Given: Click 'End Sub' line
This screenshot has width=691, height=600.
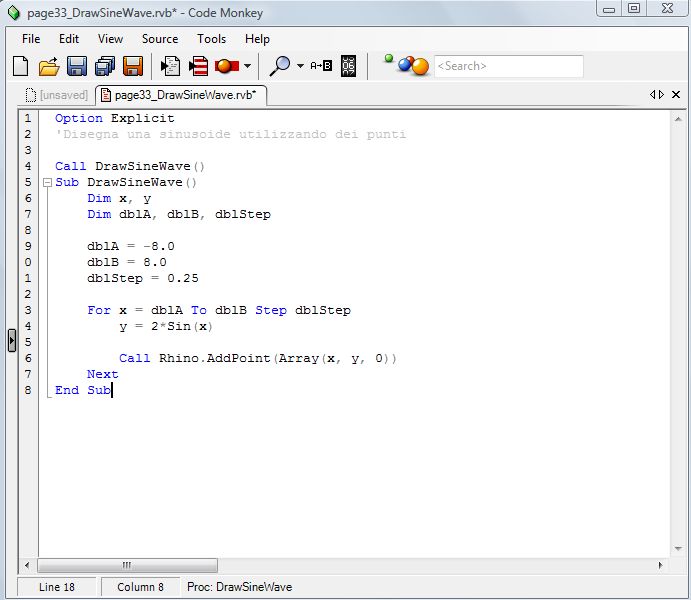Looking at the screenshot, I should [x=83, y=390].
